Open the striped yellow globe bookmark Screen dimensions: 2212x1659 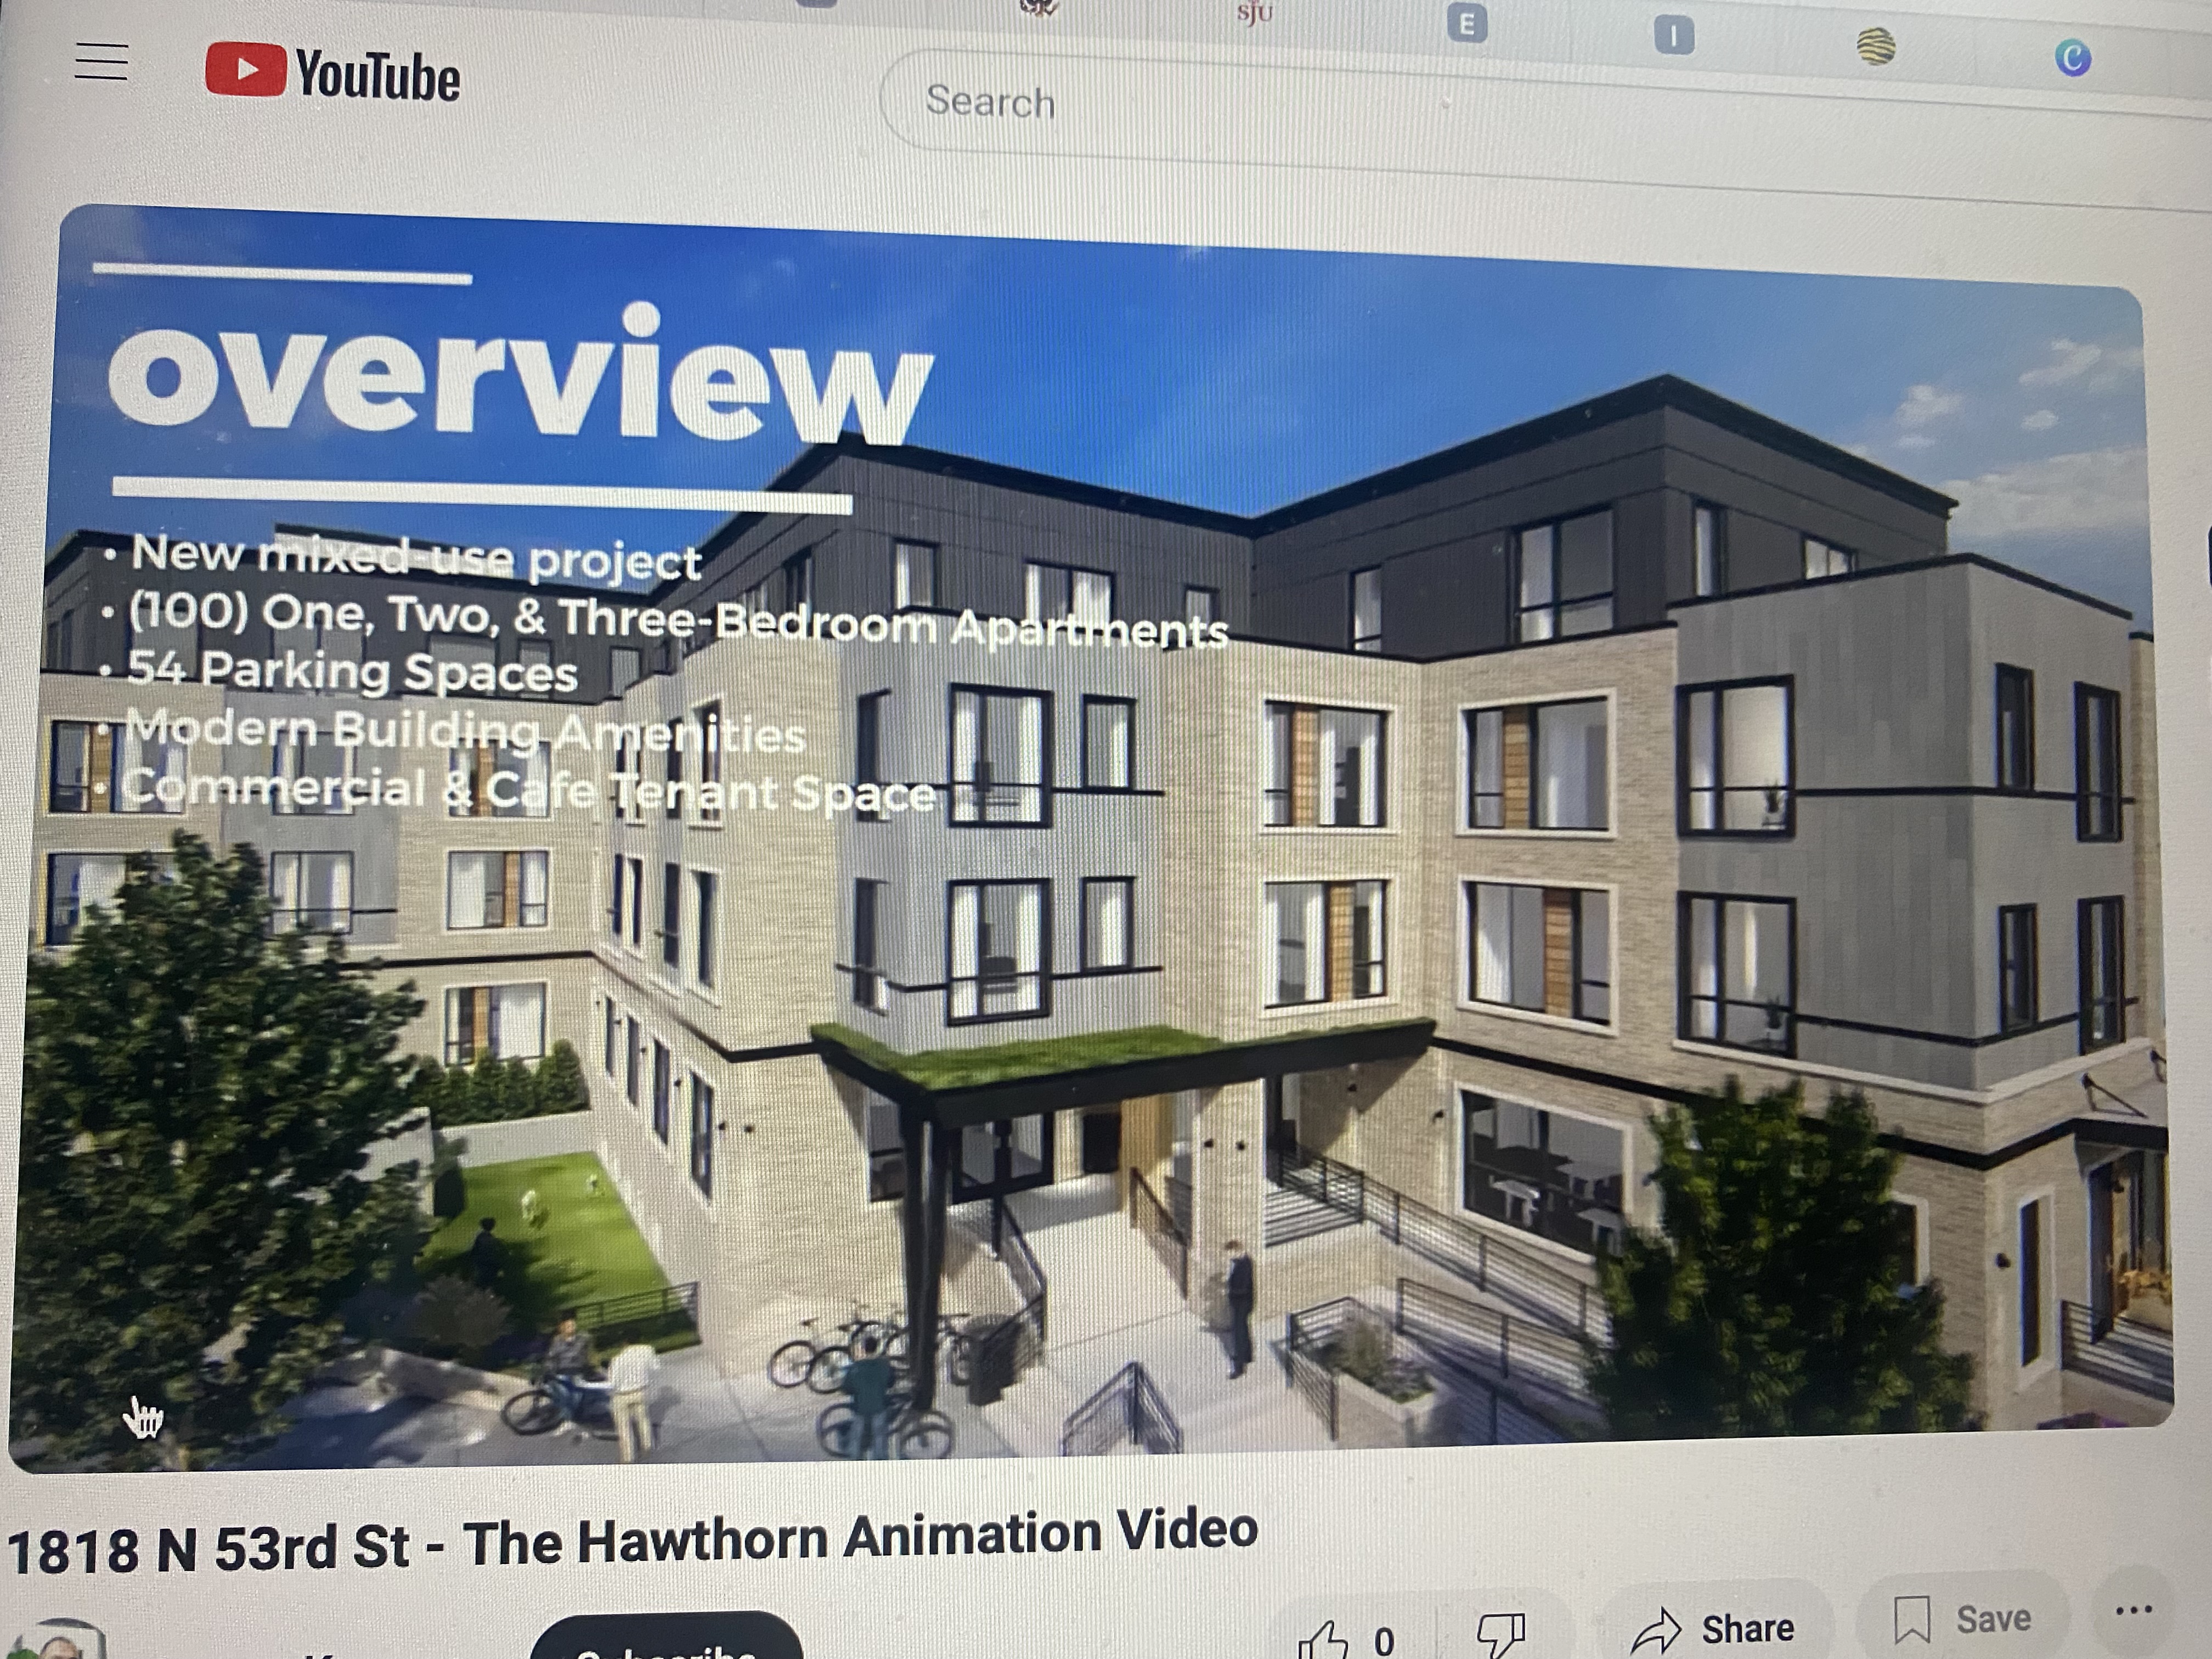pyautogui.click(x=1876, y=47)
